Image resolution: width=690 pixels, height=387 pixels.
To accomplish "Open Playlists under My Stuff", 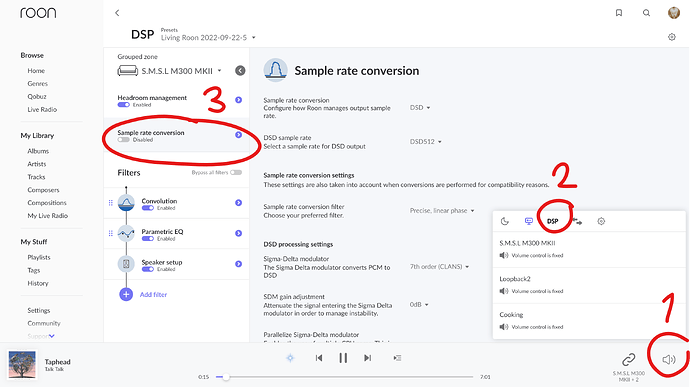I will click(x=39, y=257).
